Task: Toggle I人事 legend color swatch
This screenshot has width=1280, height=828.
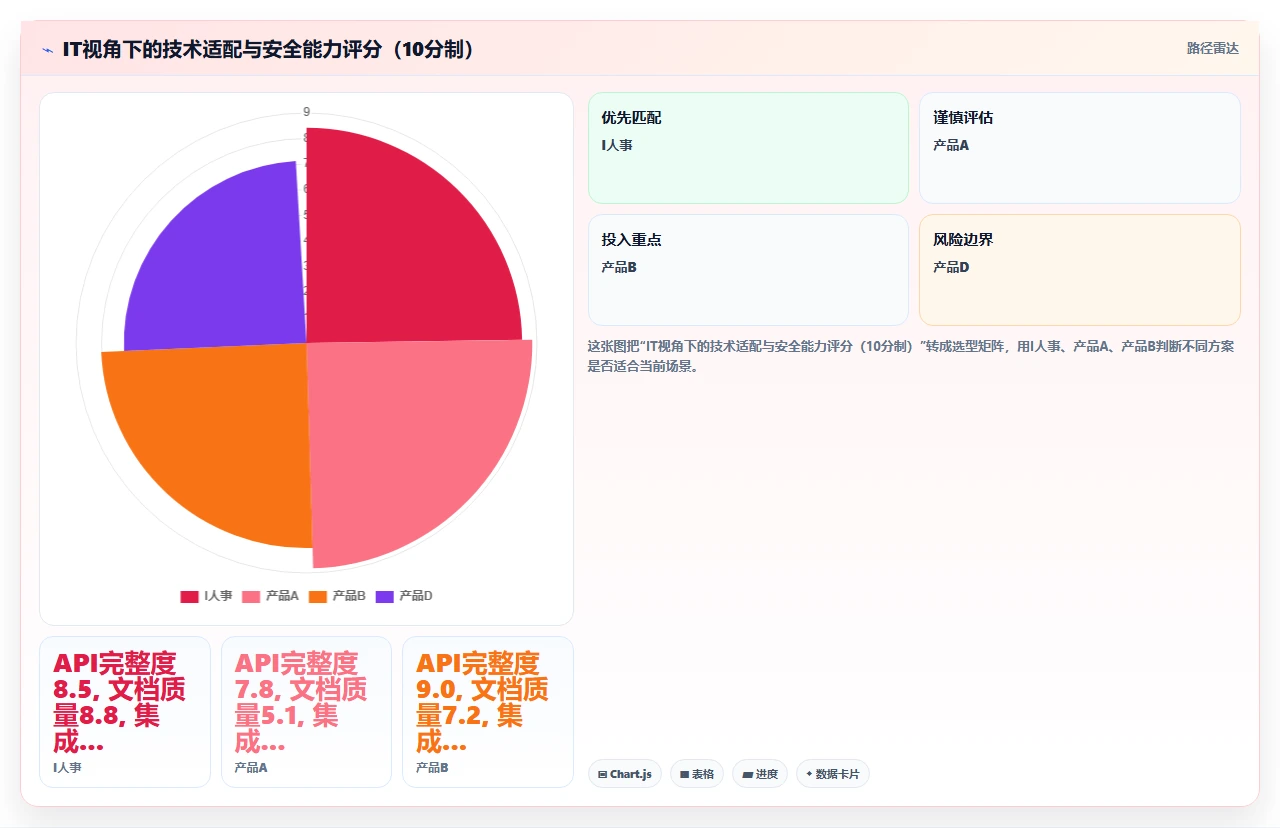Action: click(x=189, y=596)
